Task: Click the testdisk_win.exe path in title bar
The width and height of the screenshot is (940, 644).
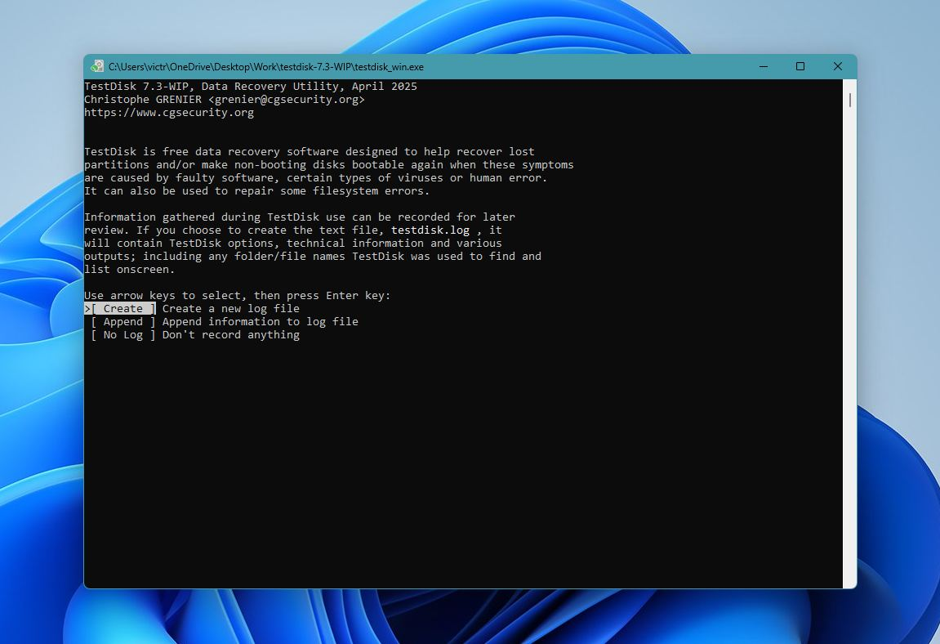Action: tap(266, 67)
